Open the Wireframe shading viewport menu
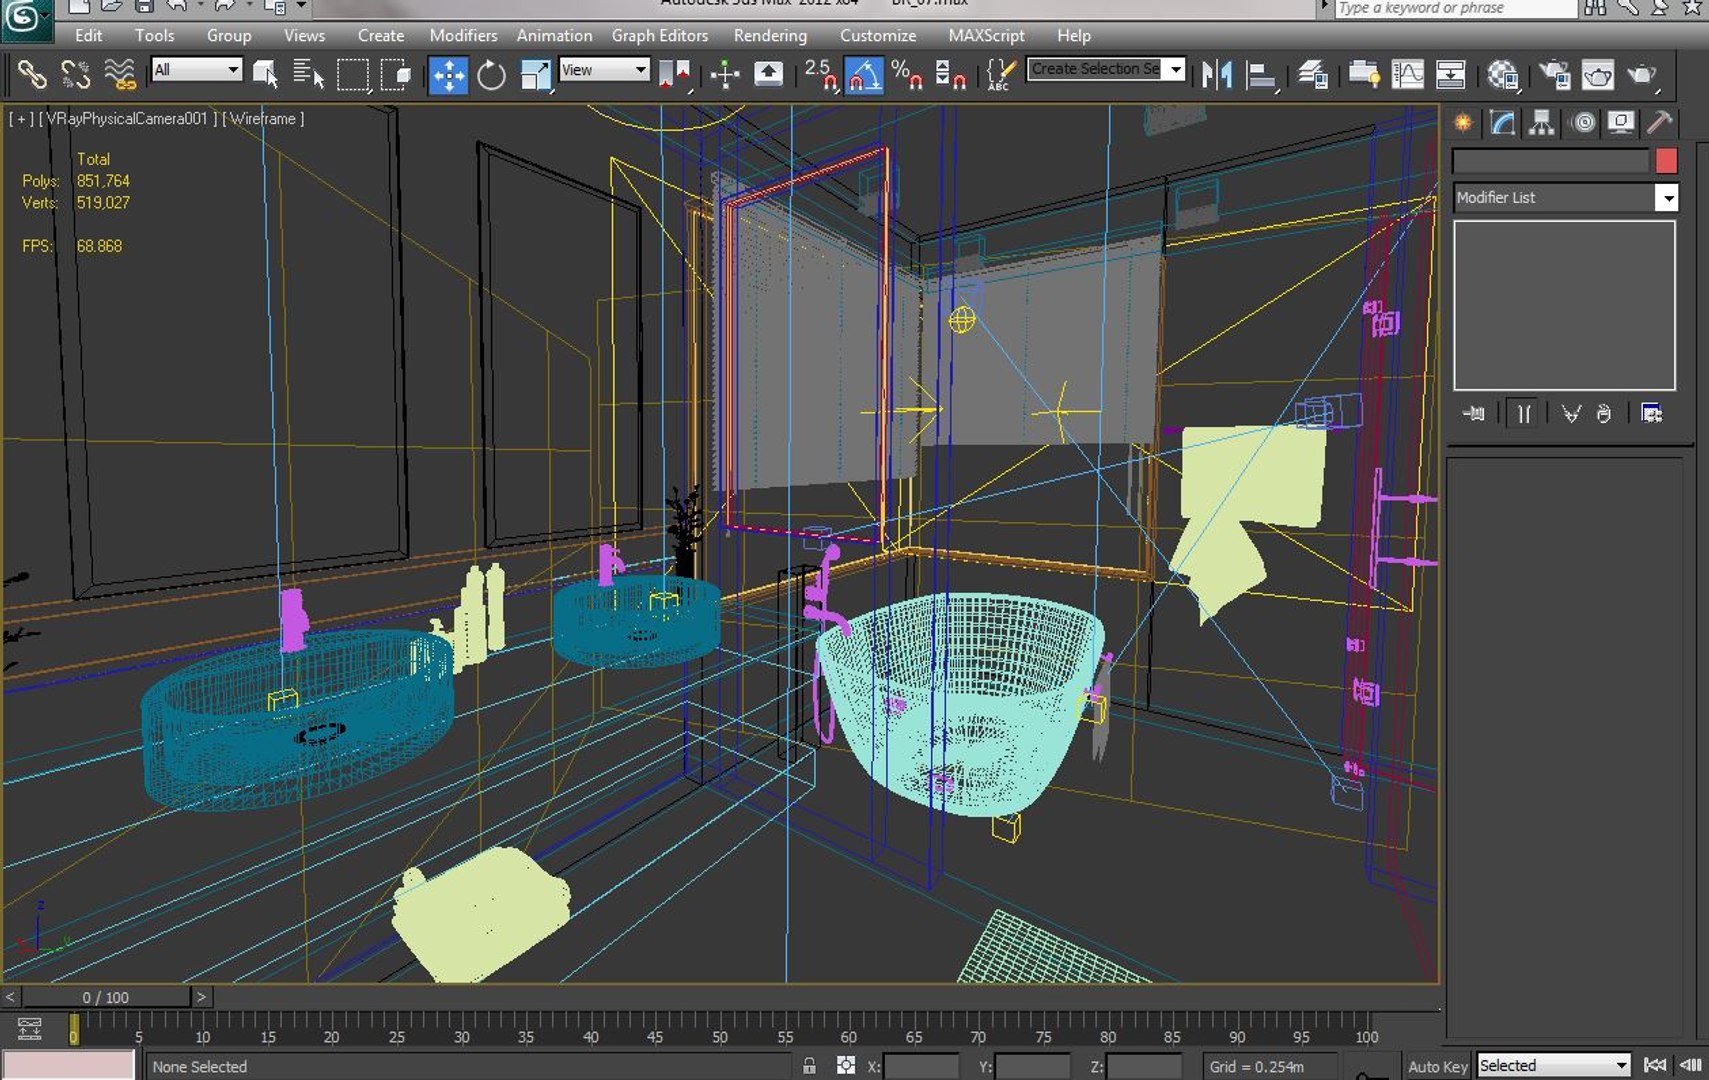 (x=263, y=118)
